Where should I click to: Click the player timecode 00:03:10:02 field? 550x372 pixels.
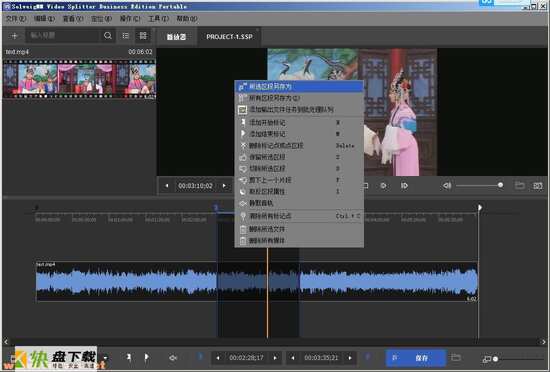click(195, 185)
